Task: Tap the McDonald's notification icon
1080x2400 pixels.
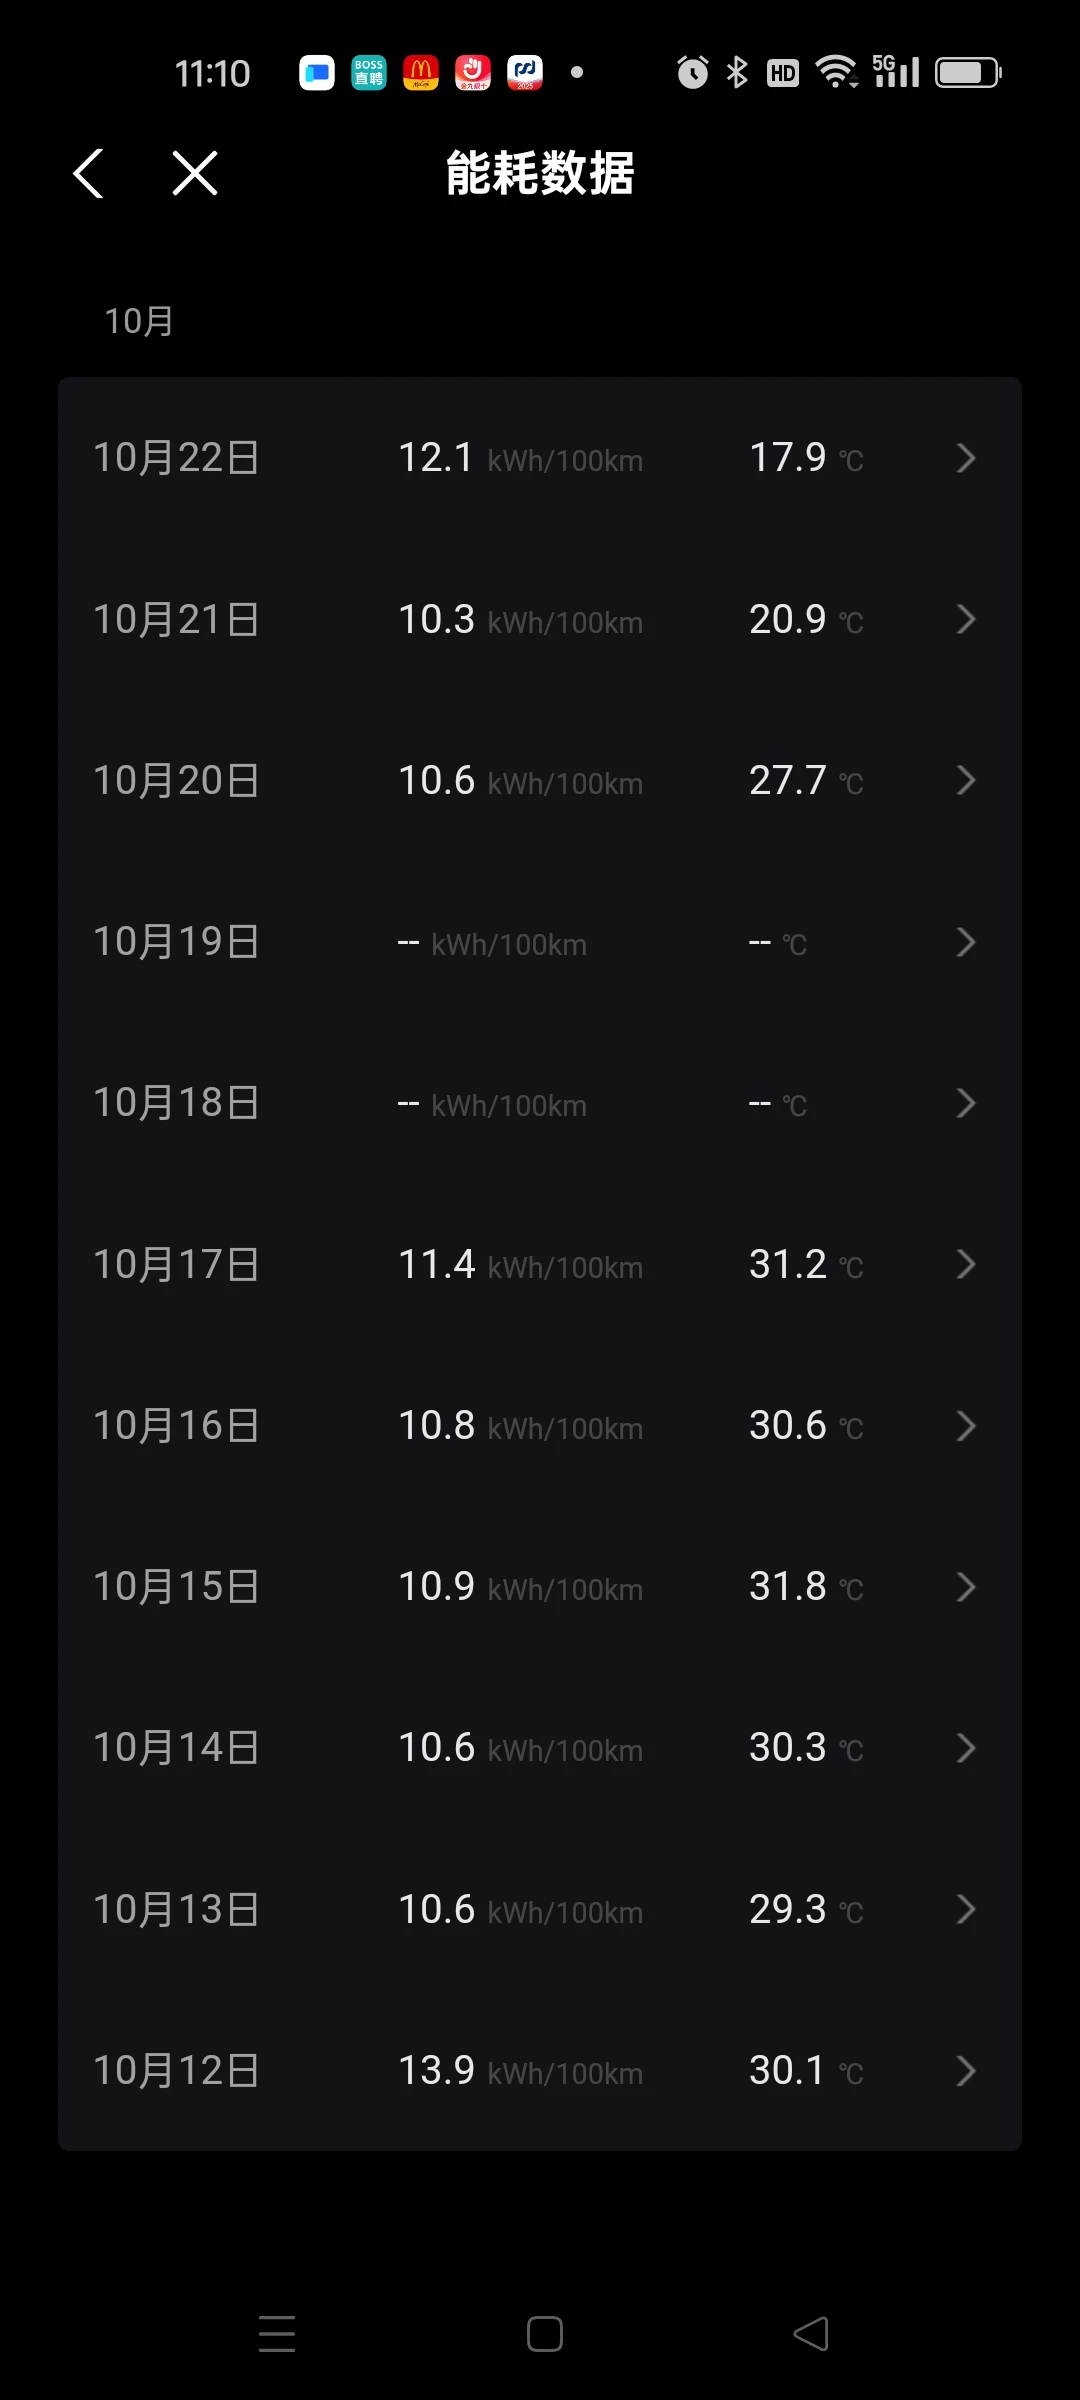Action: click(x=421, y=72)
